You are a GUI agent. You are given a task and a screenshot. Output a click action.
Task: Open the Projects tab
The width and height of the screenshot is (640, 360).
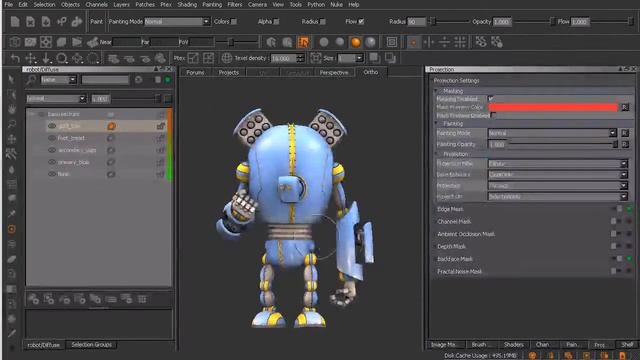point(228,72)
